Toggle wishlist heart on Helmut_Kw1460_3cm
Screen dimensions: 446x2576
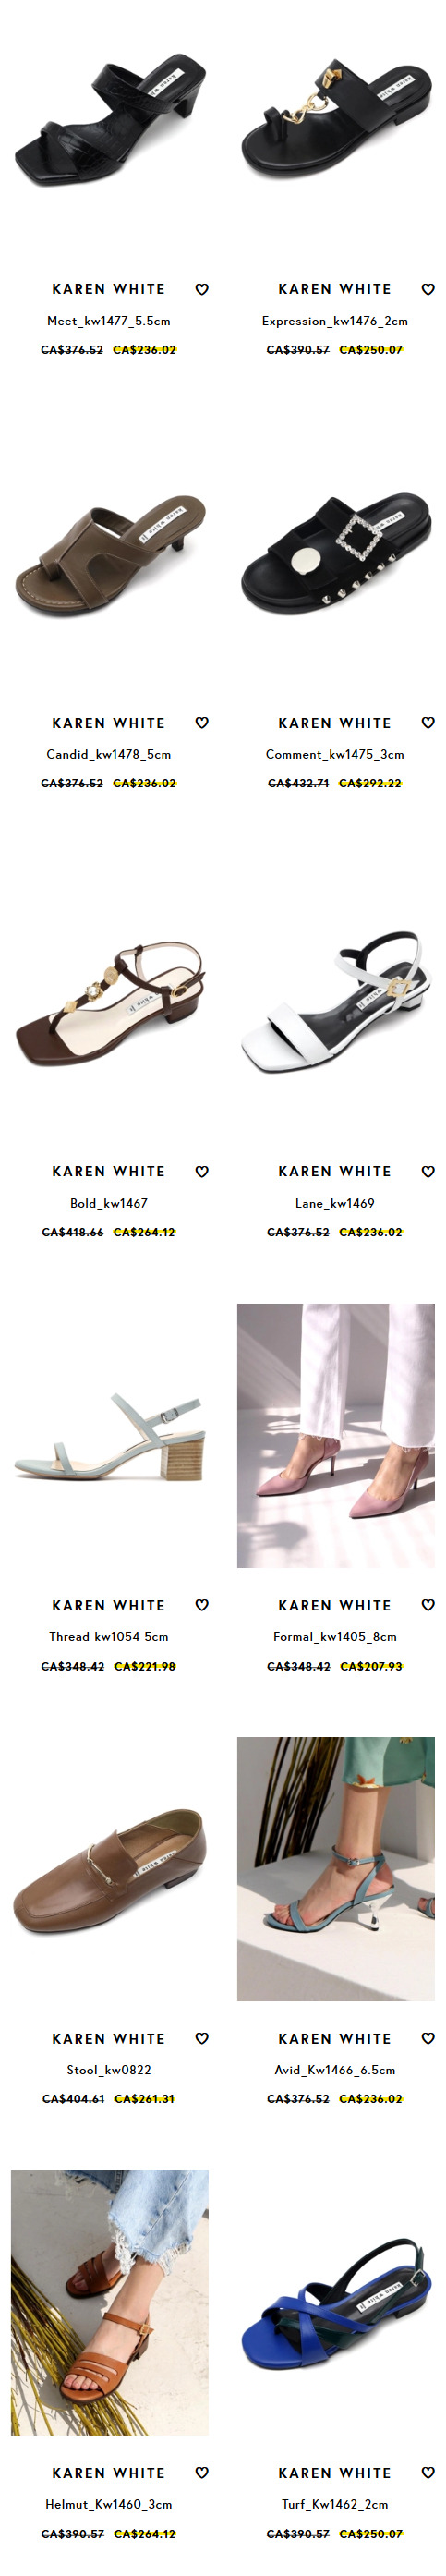coord(202,2472)
